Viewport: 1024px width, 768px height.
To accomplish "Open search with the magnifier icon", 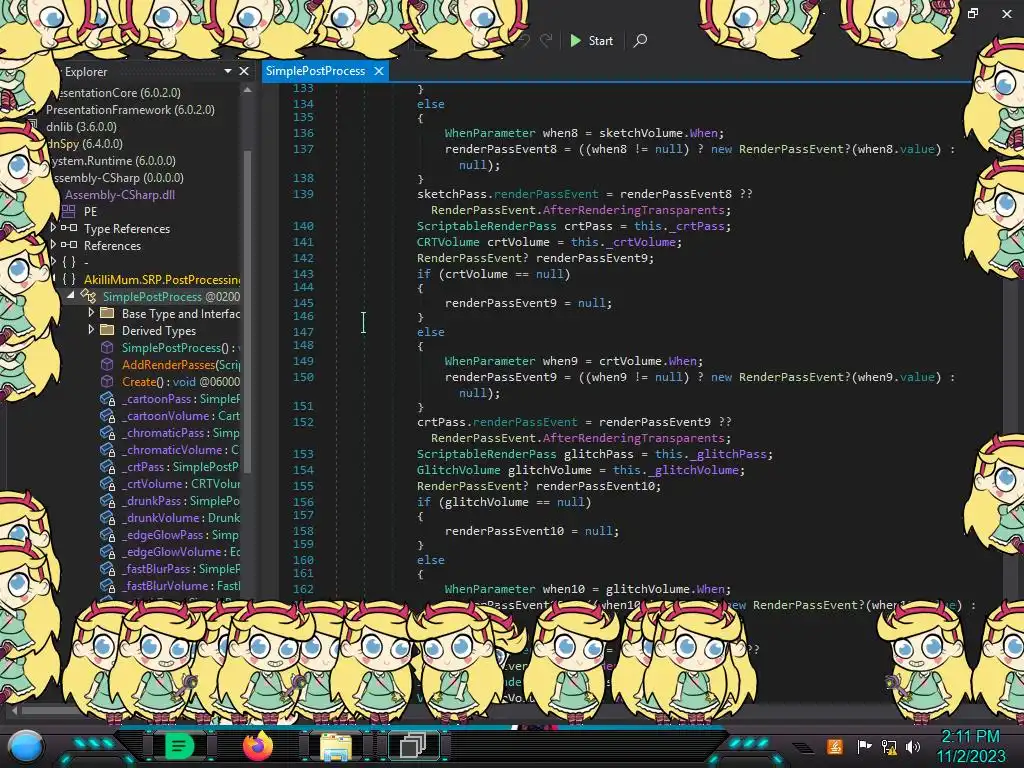I will coord(640,40).
